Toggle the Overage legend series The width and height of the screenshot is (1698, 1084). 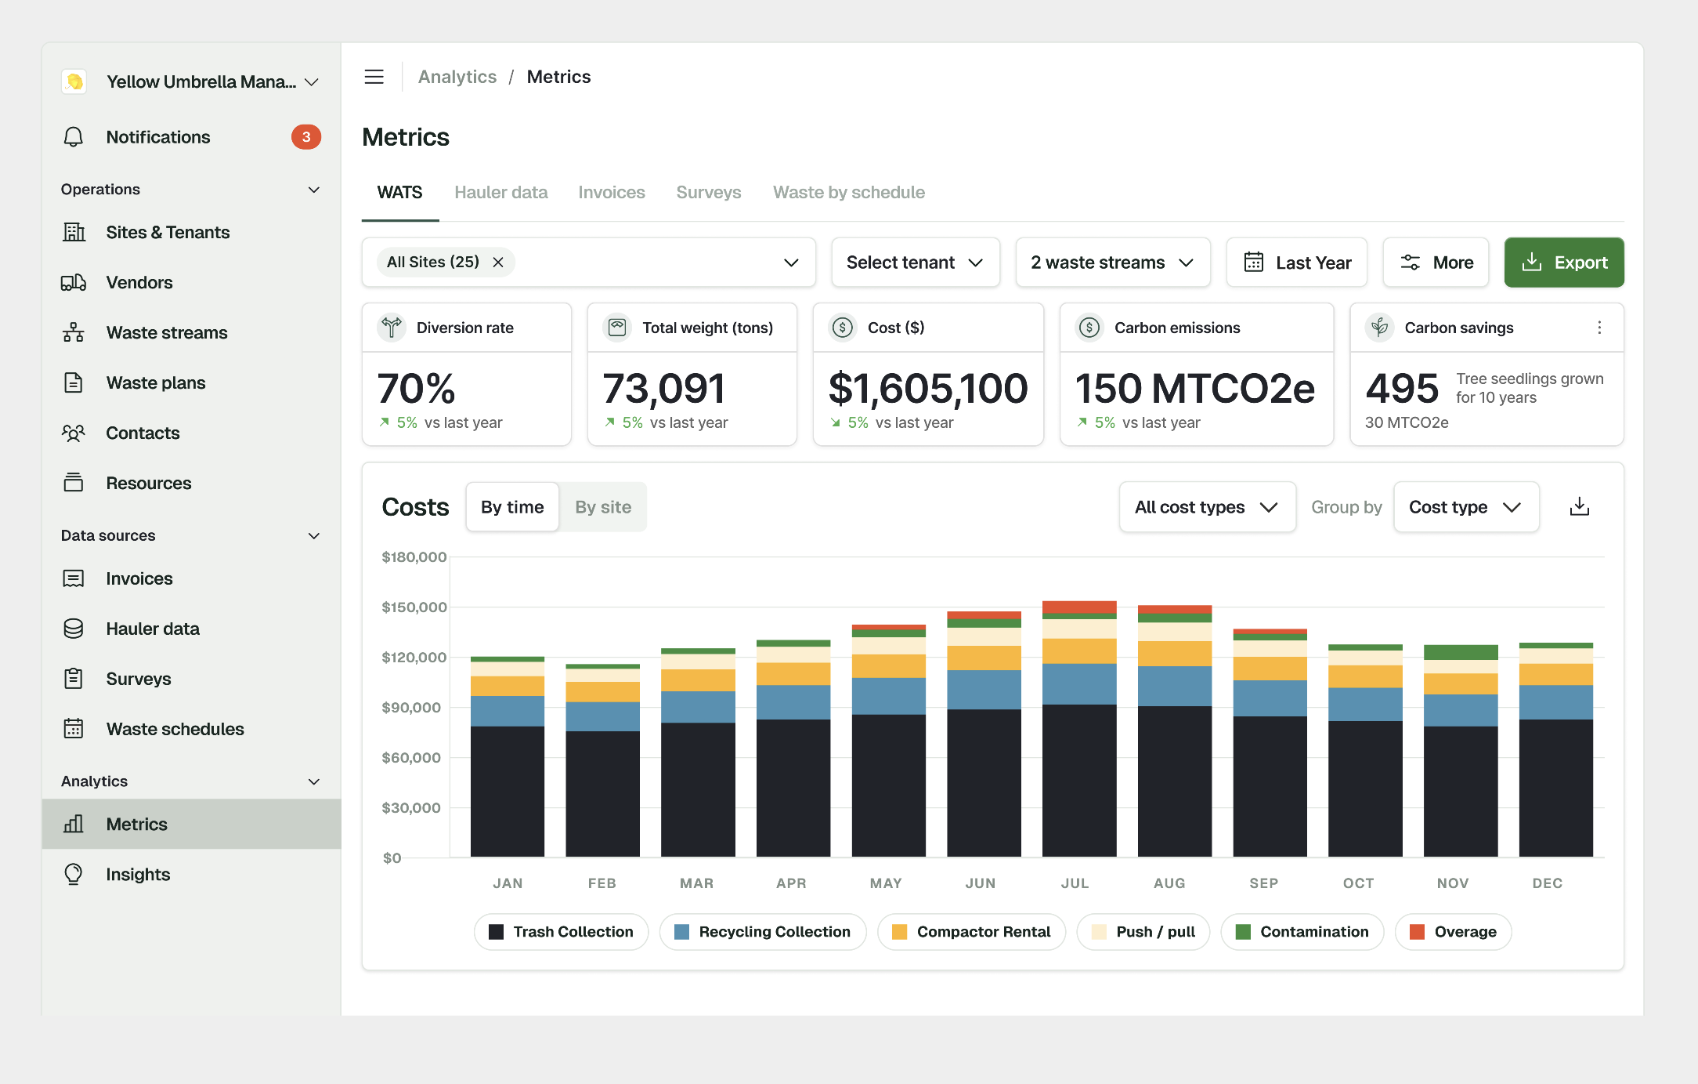(1453, 932)
